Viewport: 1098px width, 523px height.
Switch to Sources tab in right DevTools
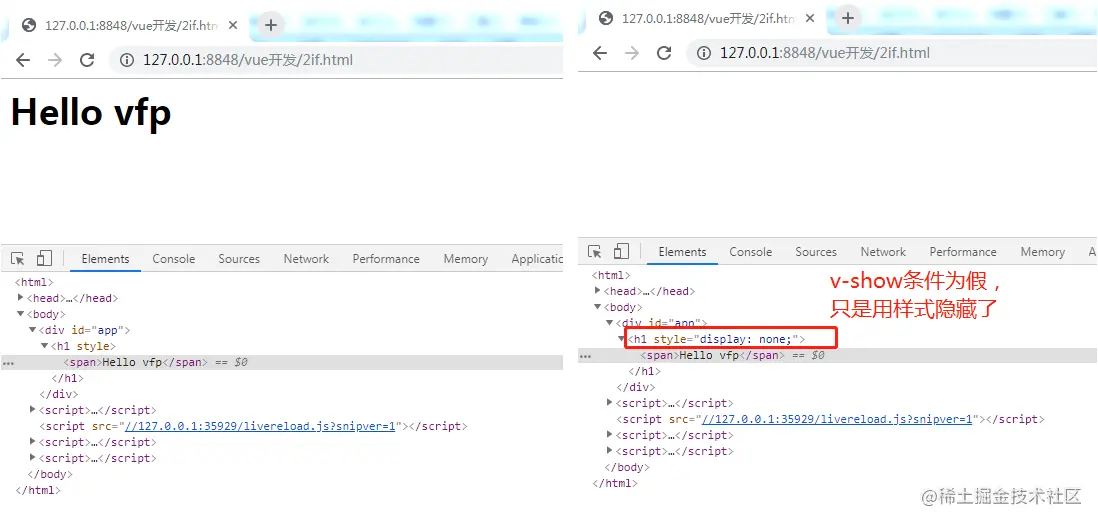816,251
